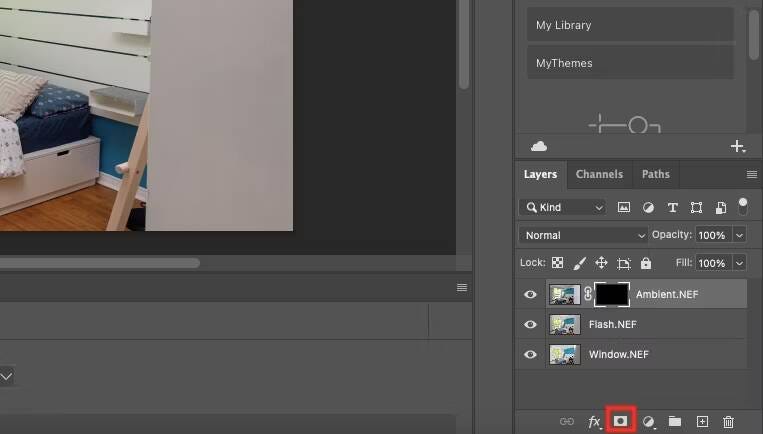The height and width of the screenshot is (434, 763).
Task: Open the Normal blend mode dropdown
Action: [584, 235]
